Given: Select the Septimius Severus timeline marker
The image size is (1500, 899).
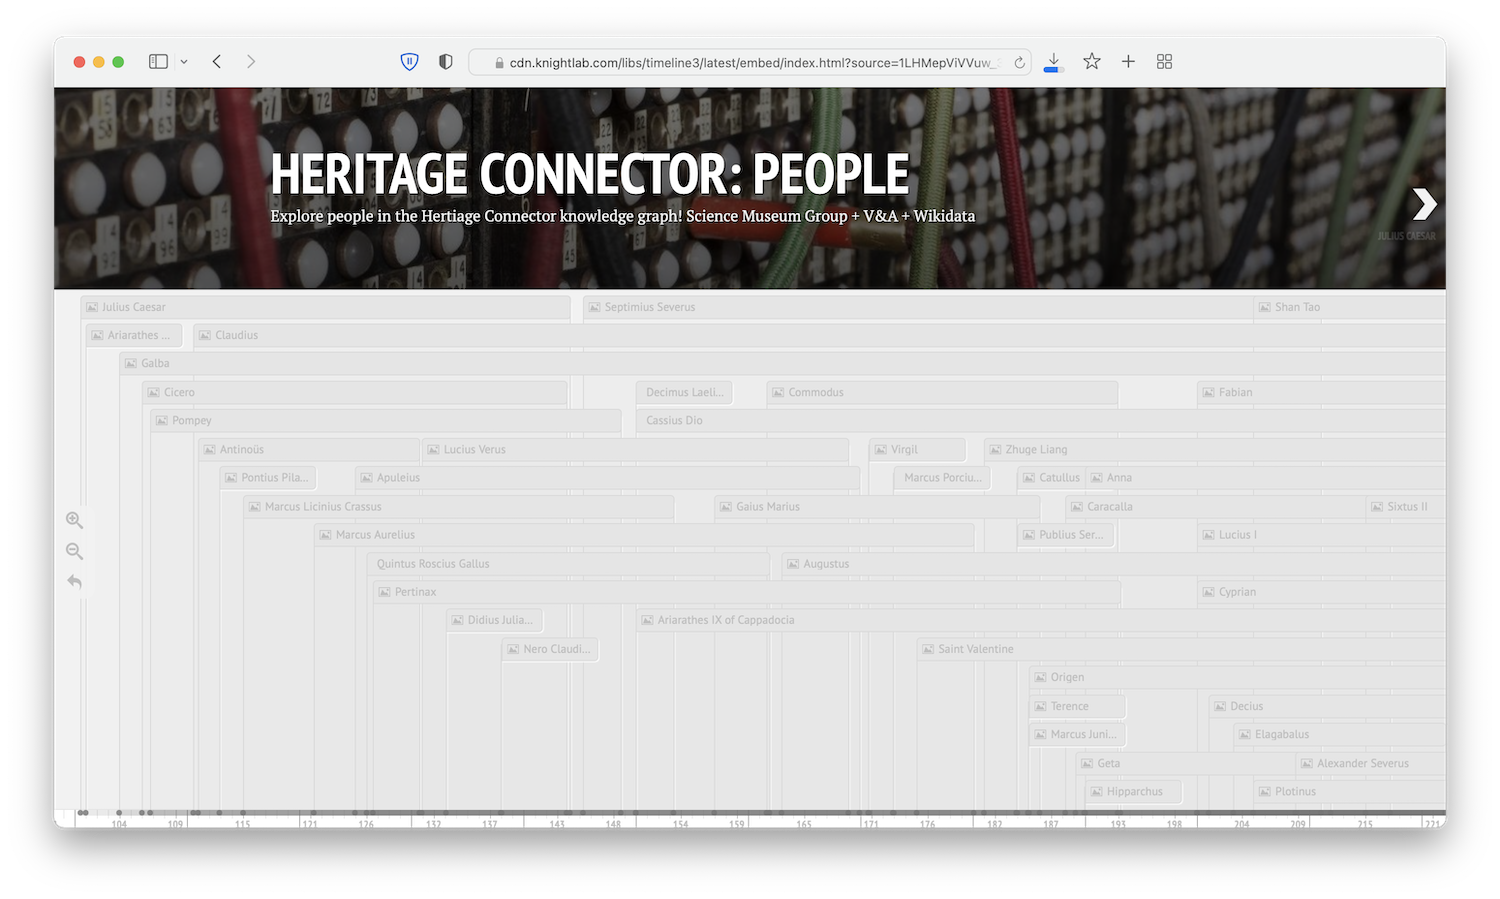Looking at the screenshot, I should coord(917,307).
